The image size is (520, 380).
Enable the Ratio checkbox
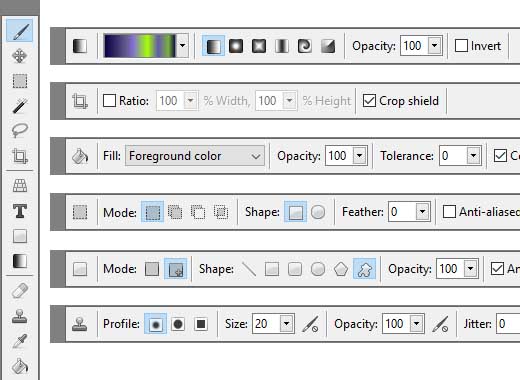(x=109, y=100)
